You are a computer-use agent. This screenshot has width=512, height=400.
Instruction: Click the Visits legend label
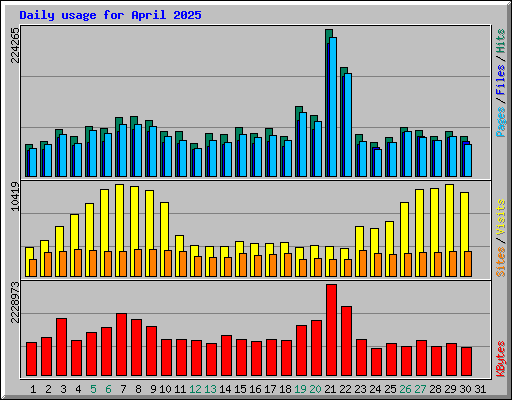501,218
